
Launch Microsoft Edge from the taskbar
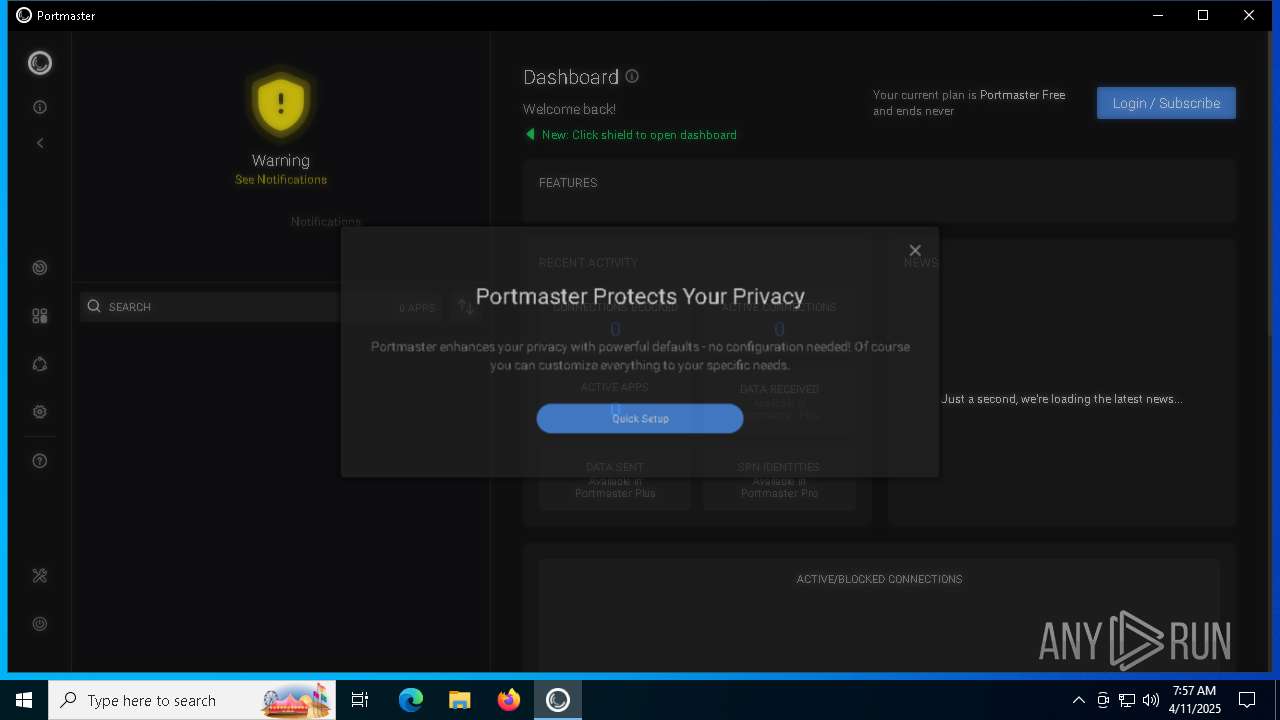(x=411, y=700)
